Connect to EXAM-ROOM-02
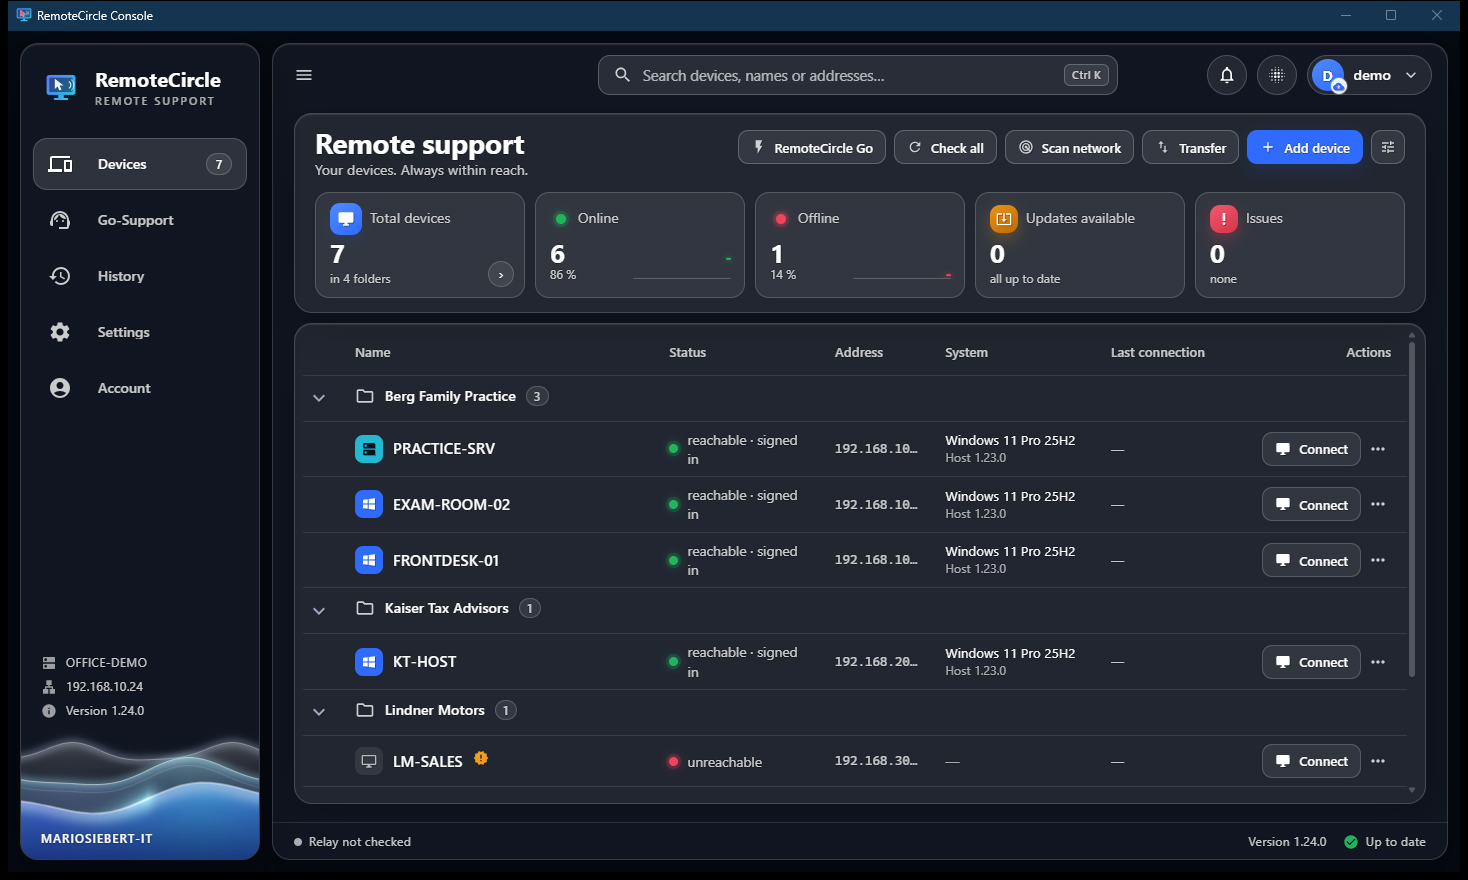Image resolution: width=1468 pixels, height=880 pixels. coord(1311,504)
